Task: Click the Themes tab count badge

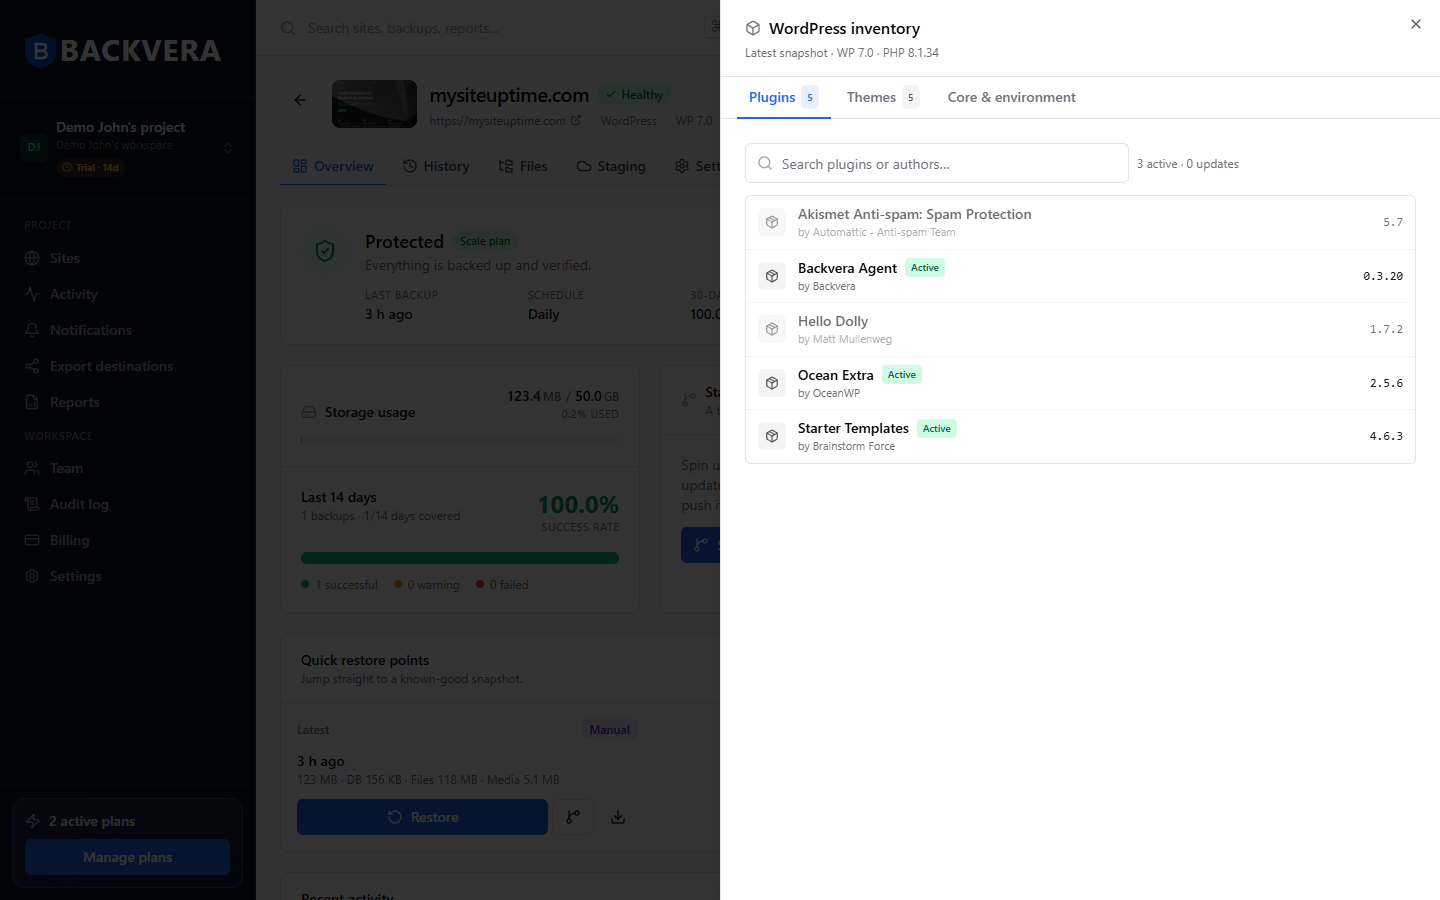Action: point(910,97)
